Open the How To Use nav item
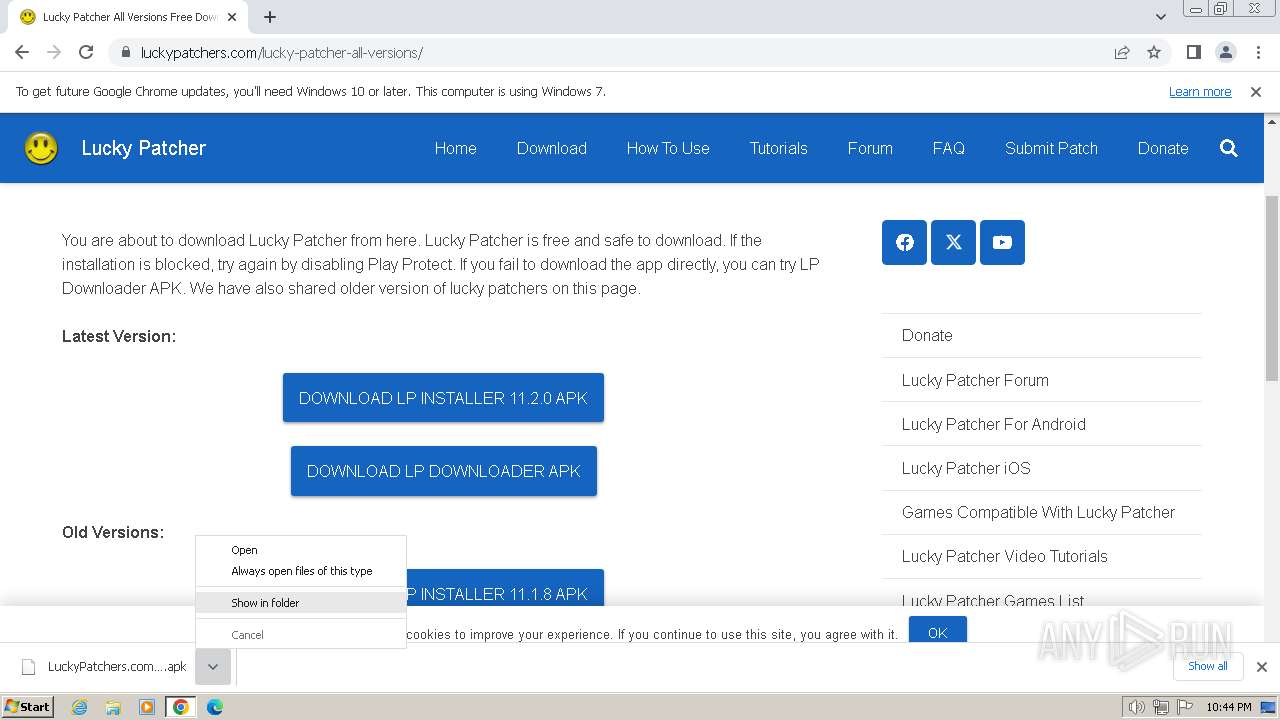1280x720 pixels. tap(668, 148)
